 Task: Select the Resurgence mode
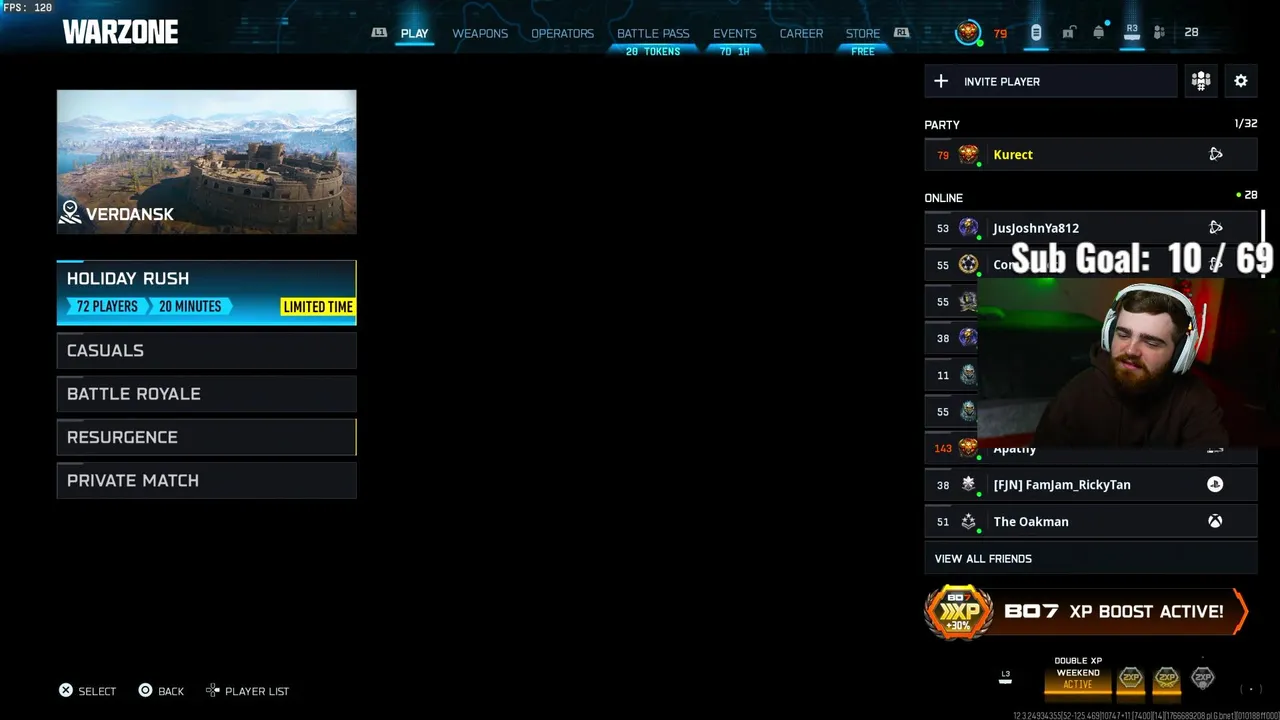(207, 437)
